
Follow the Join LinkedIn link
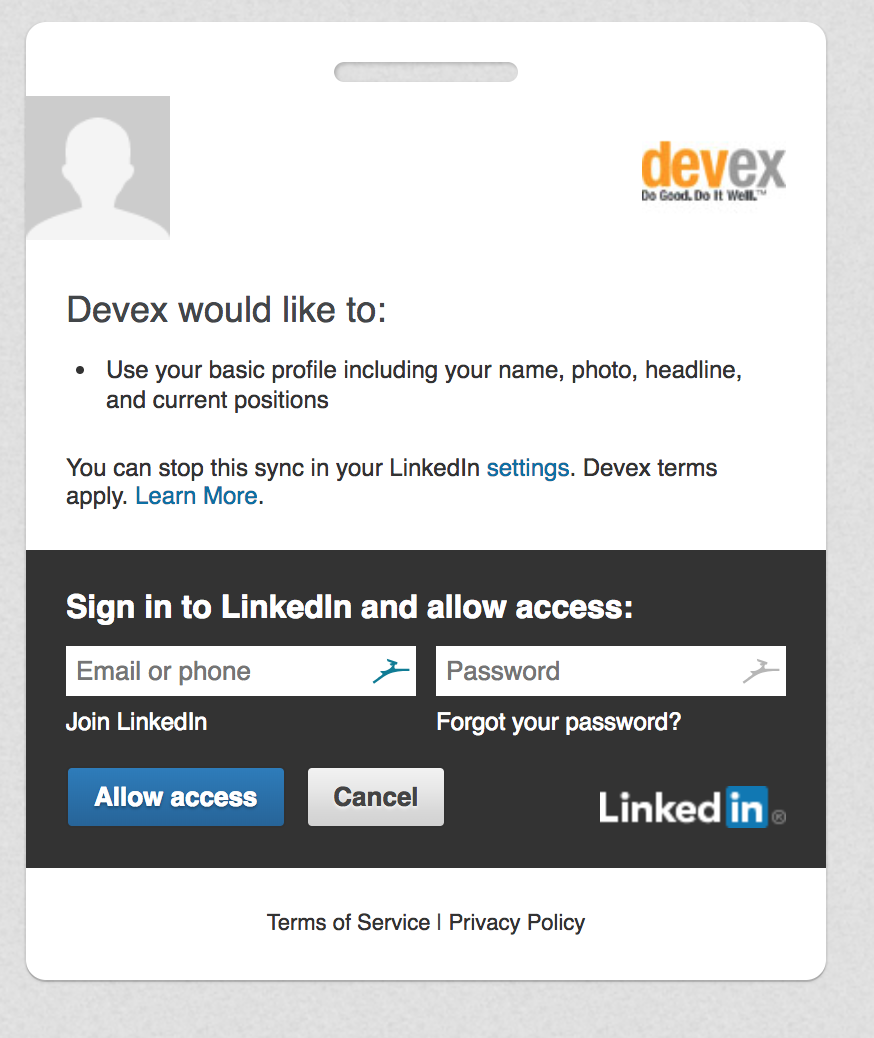(136, 722)
